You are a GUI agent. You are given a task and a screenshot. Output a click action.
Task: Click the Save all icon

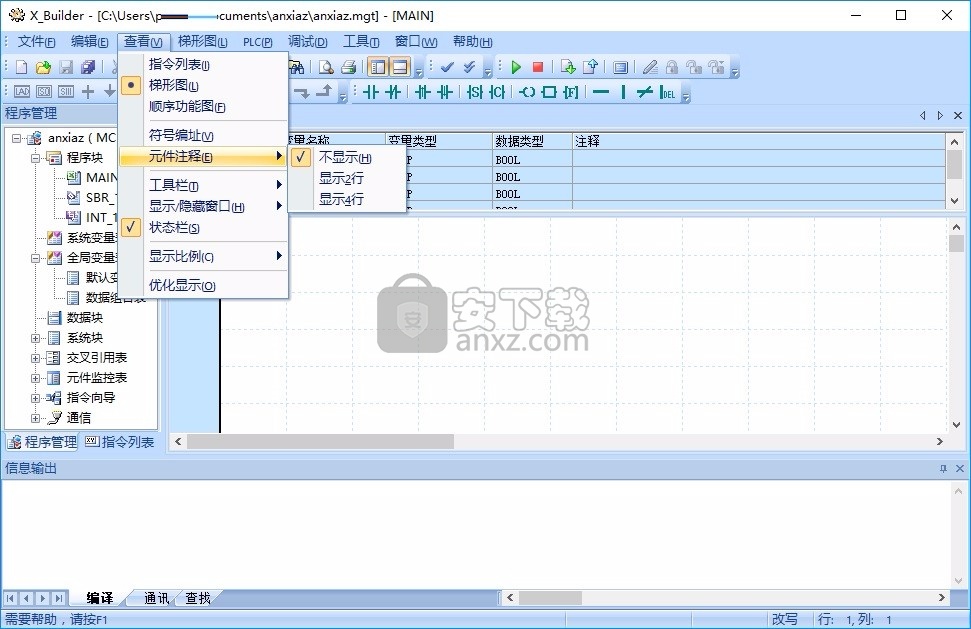pos(88,67)
